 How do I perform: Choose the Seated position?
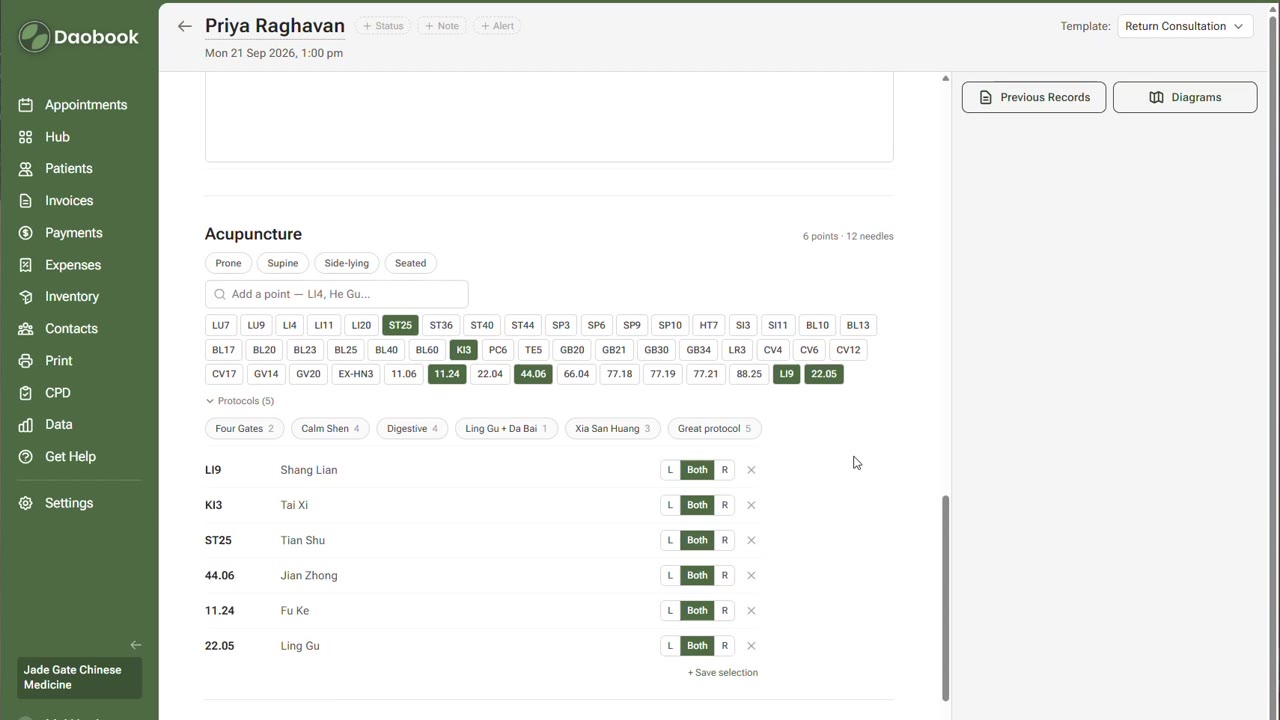(x=410, y=263)
